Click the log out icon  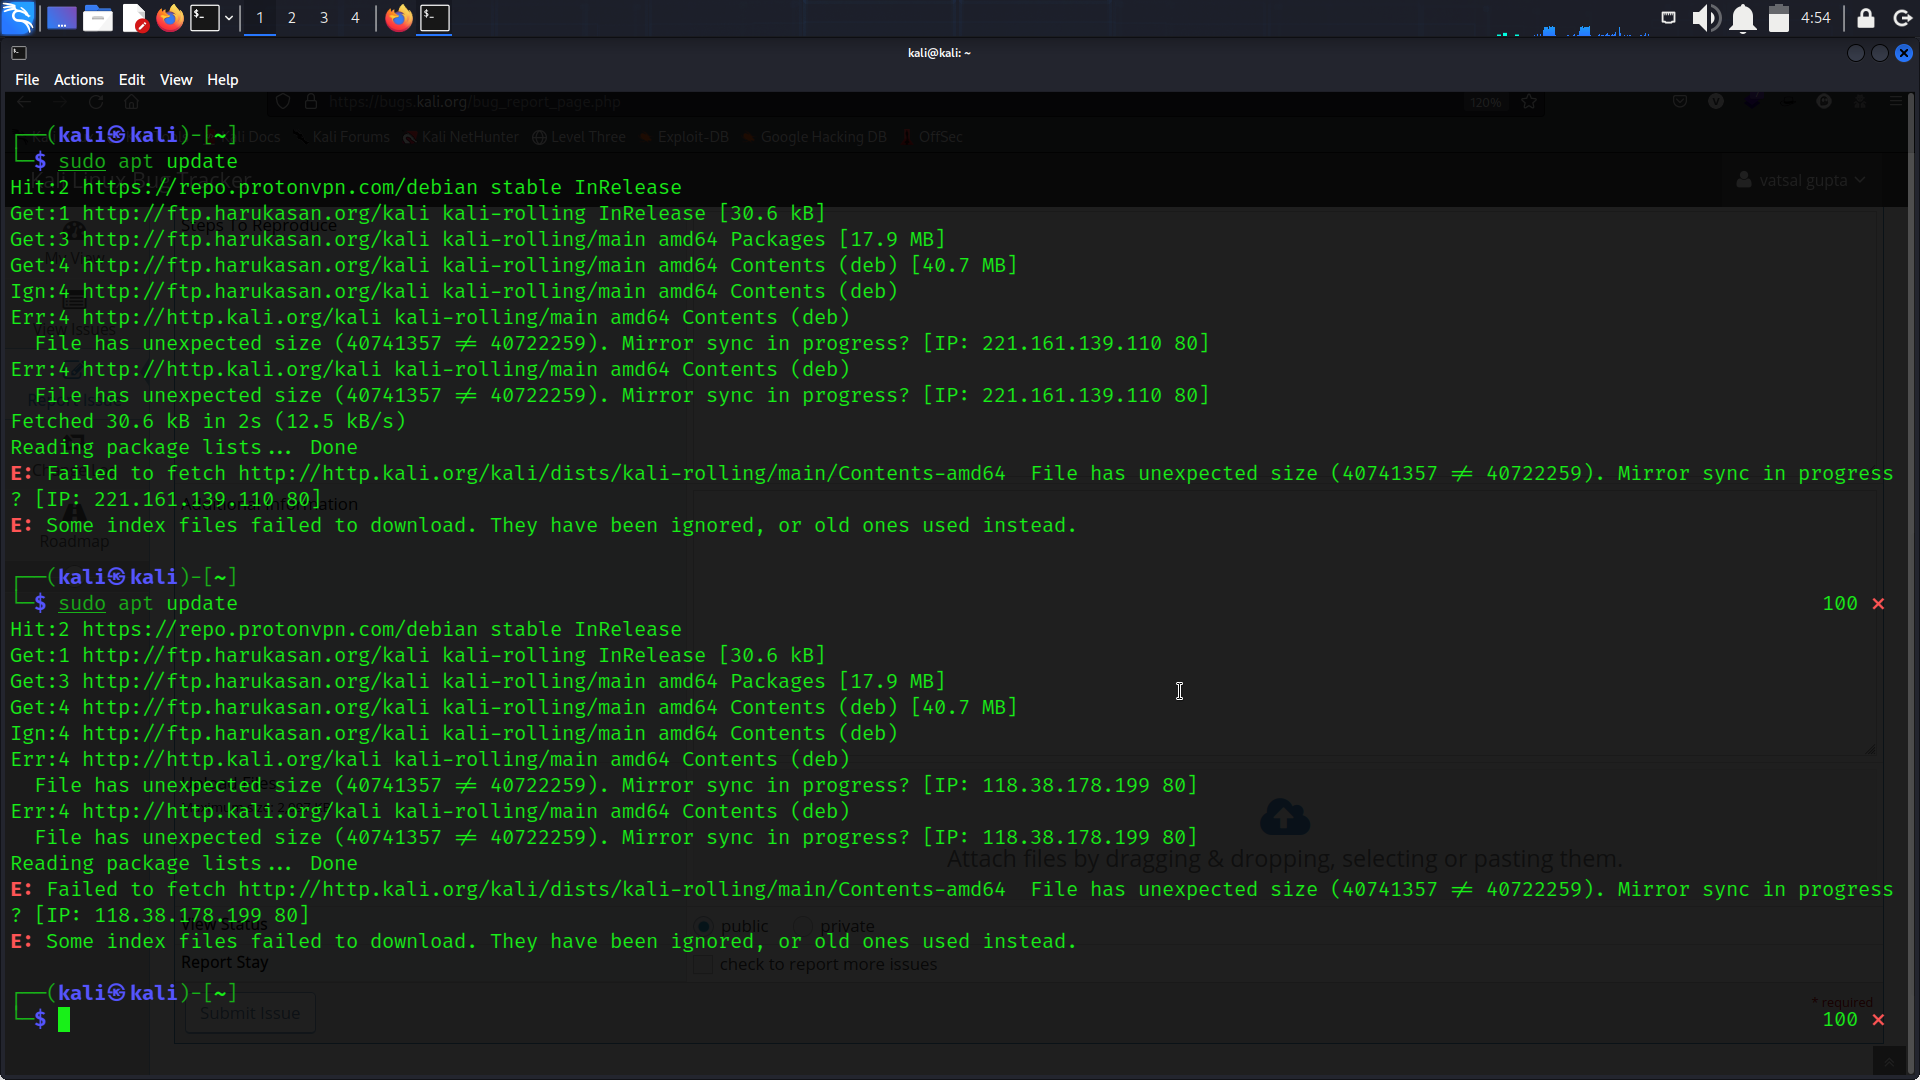(1903, 17)
